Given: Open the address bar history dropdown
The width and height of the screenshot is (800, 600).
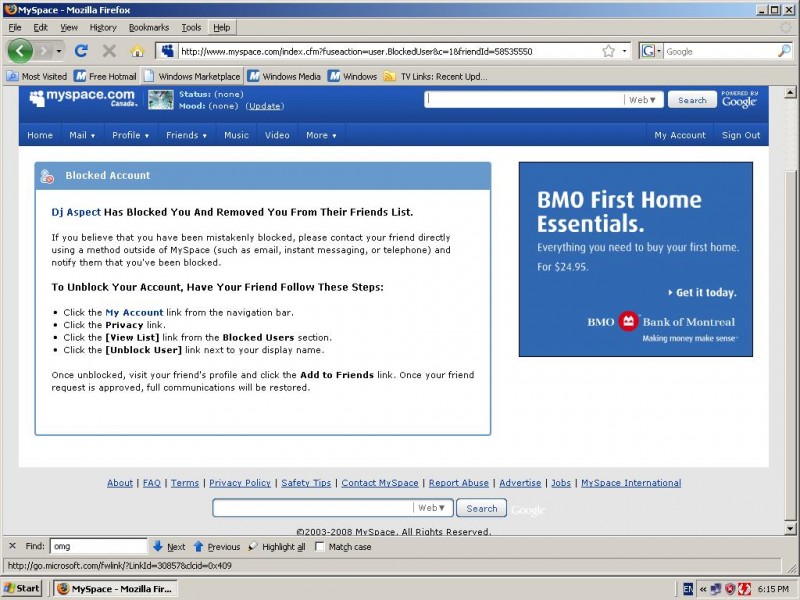Looking at the screenshot, I should (x=624, y=51).
